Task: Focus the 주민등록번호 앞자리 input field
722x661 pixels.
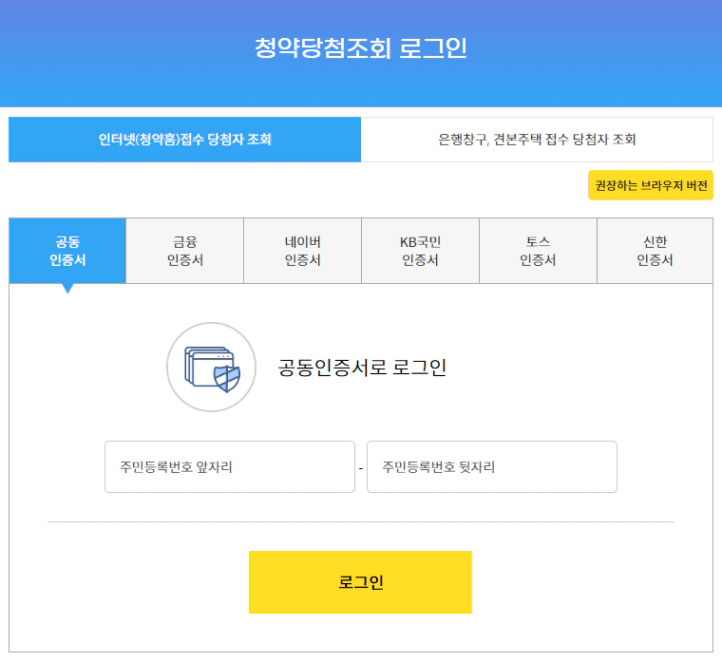Action: [x=230, y=467]
